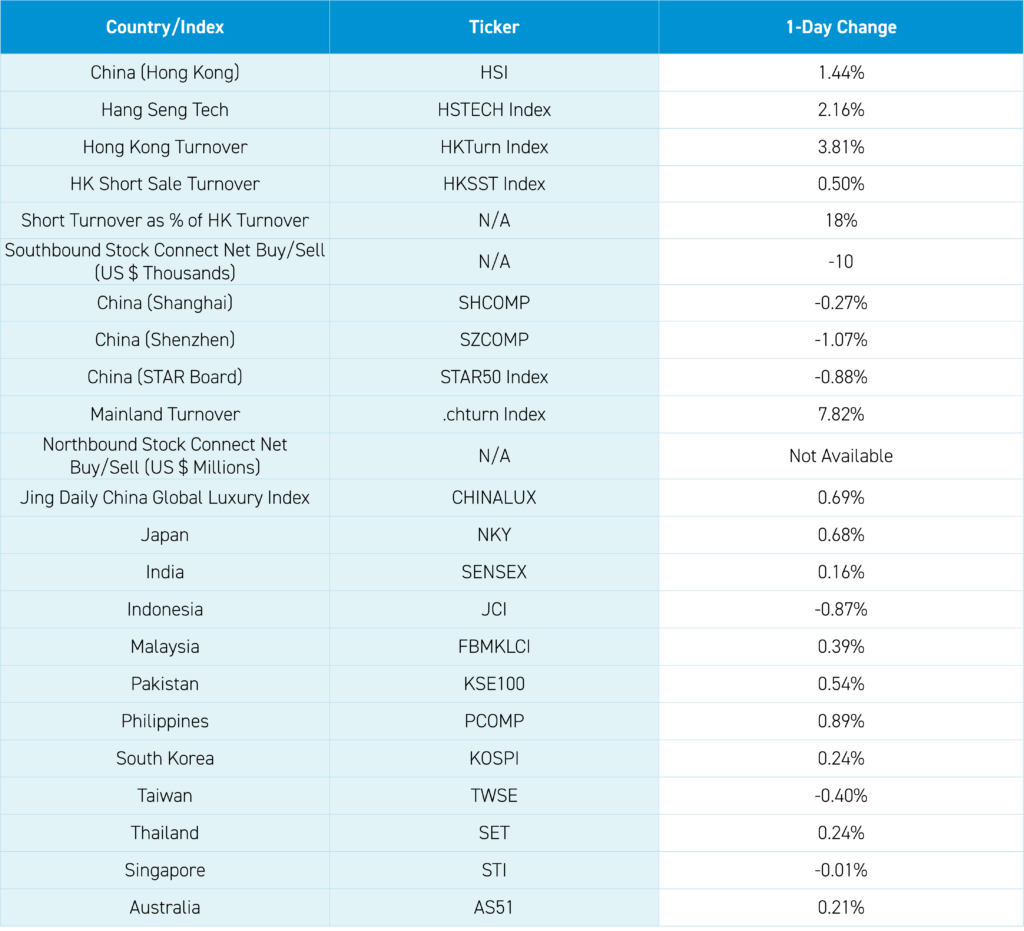Viewport: 1024px width, 931px height.
Task: Click the HKSST Index ticker cell
Action: (x=494, y=184)
